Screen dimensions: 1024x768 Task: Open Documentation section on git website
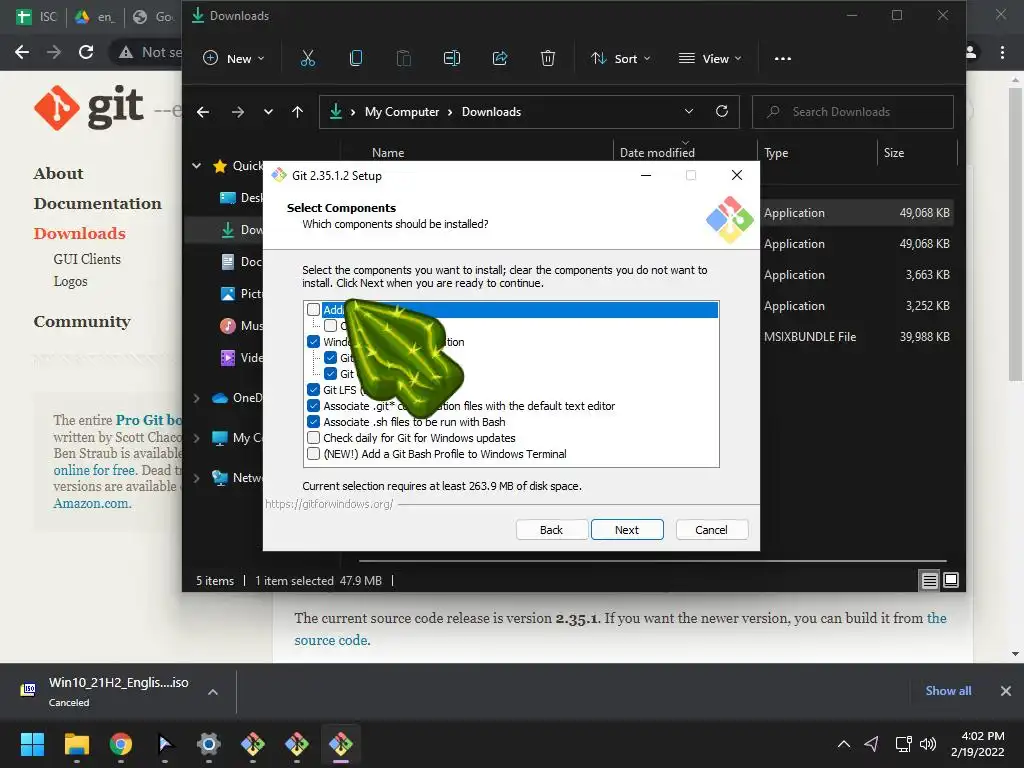[x=98, y=204]
